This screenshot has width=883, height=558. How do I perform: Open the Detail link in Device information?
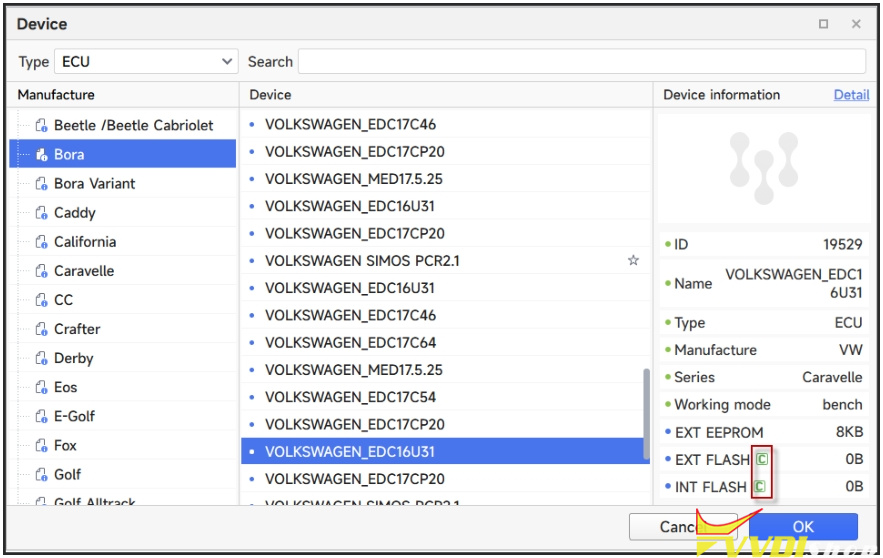pos(851,95)
